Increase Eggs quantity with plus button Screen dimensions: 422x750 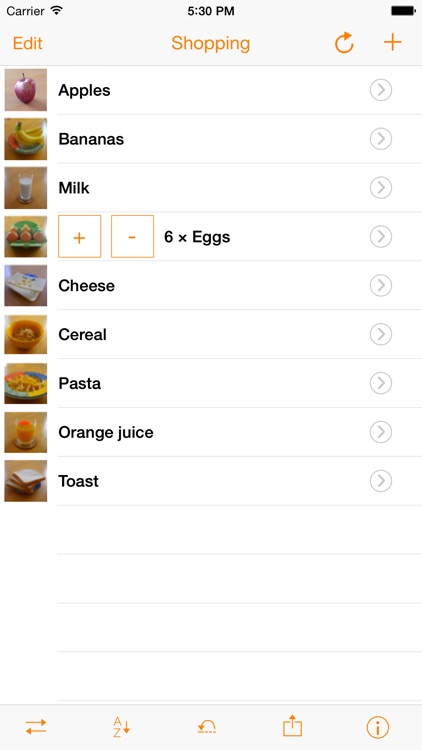[79, 236]
